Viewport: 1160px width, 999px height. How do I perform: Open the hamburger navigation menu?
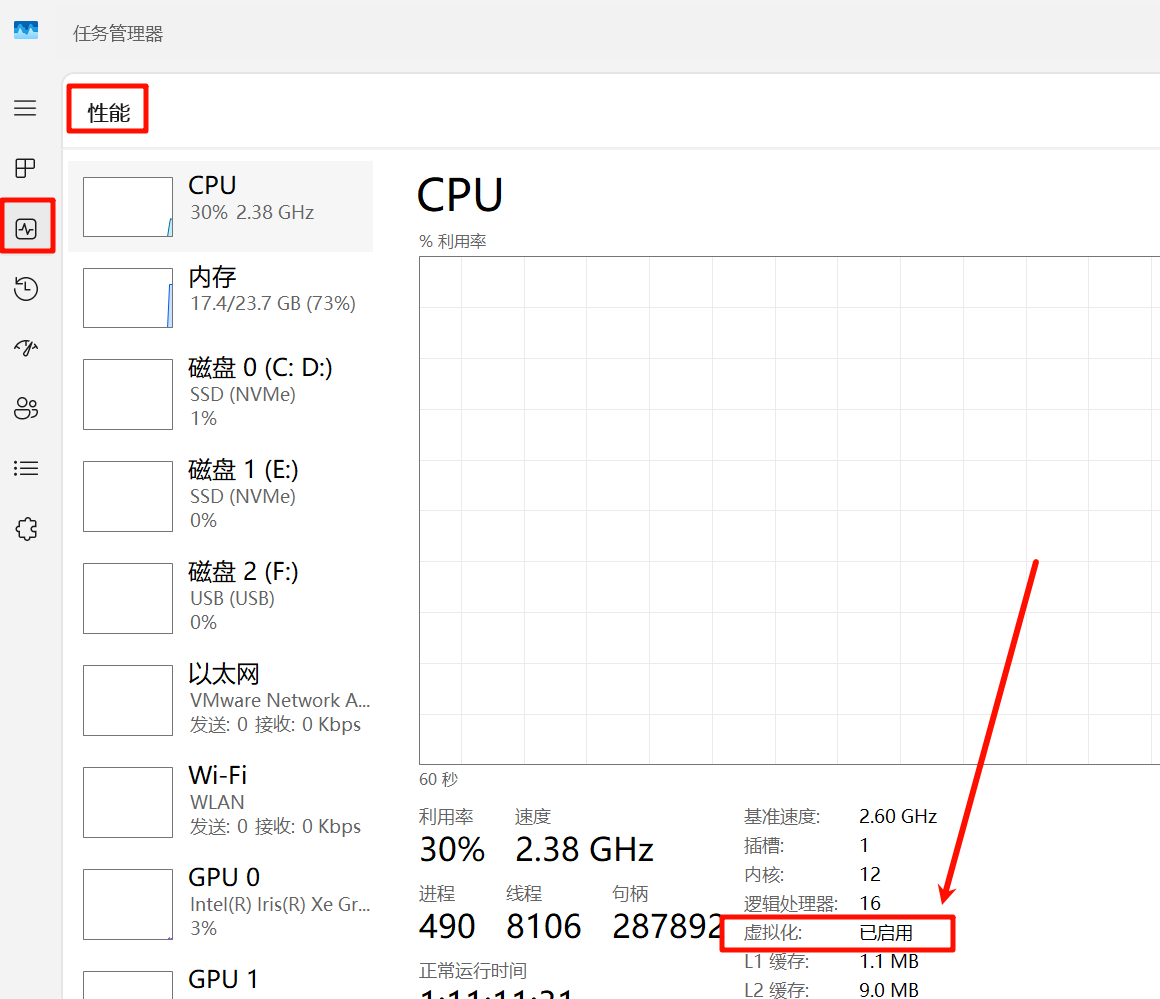coord(25,108)
